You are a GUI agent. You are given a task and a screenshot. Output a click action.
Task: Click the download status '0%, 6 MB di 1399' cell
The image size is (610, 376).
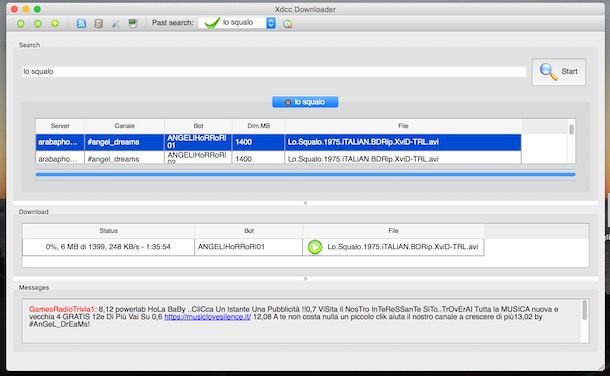coord(108,247)
